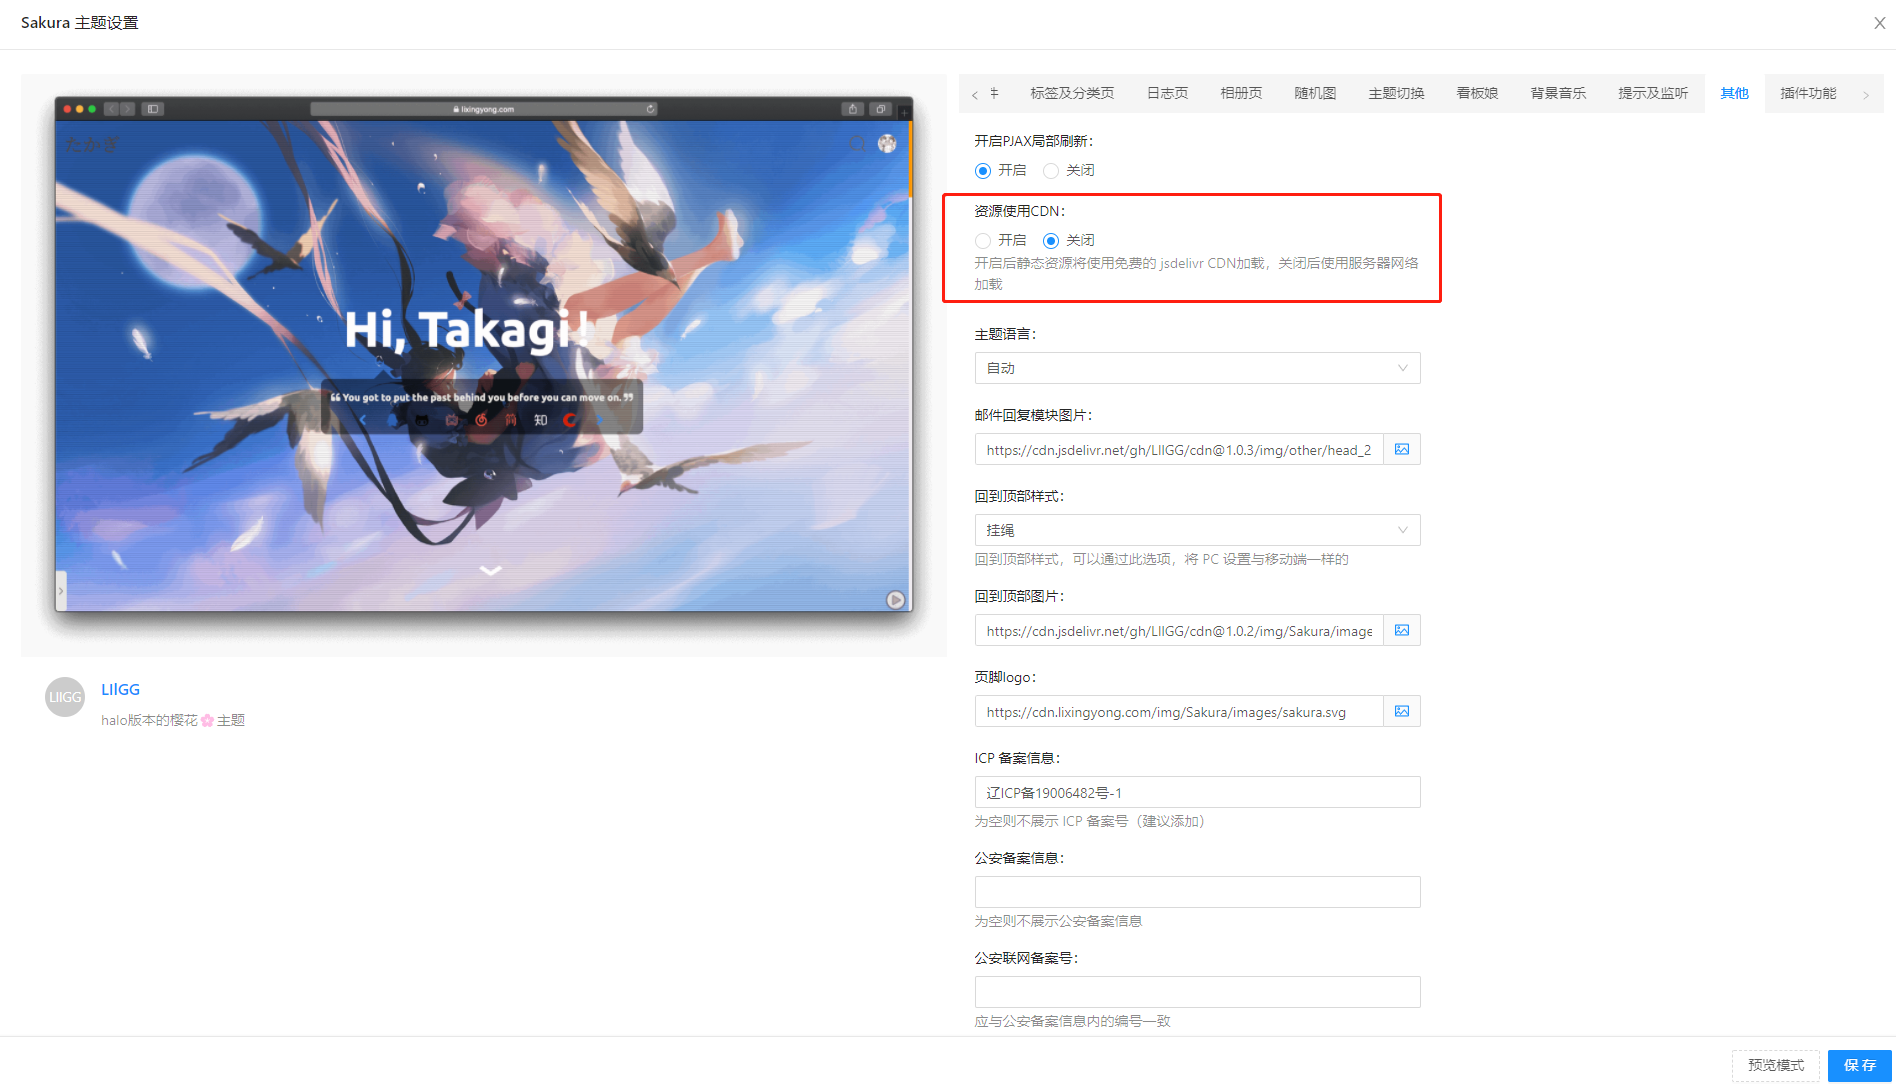Click the Zhihu icon in the preview banner
1896x1085 pixels.
pyautogui.click(x=541, y=420)
